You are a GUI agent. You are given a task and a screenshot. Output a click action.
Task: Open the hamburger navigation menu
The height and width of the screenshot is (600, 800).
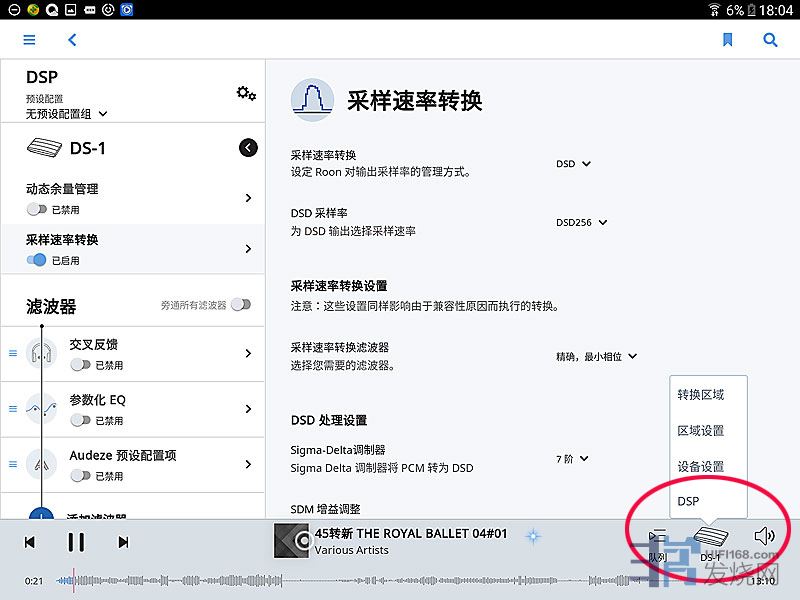[29, 40]
